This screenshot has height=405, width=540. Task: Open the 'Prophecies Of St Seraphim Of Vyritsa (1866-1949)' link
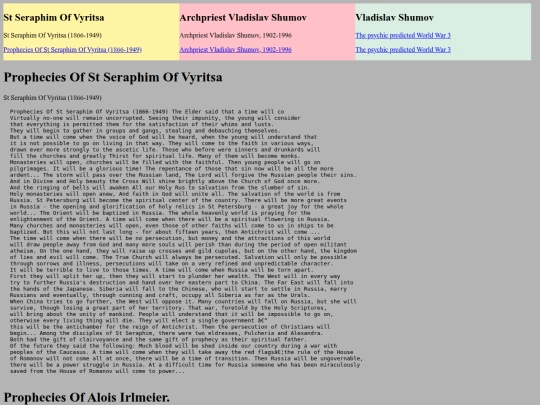(x=73, y=50)
